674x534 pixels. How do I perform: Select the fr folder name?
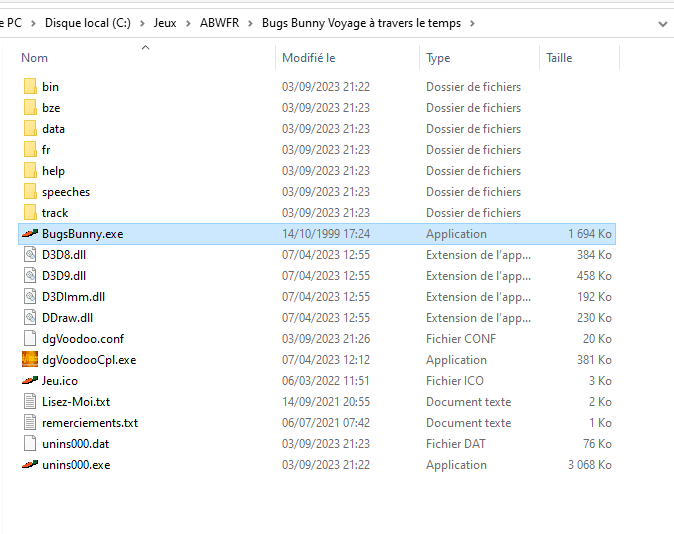(x=46, y=150)
